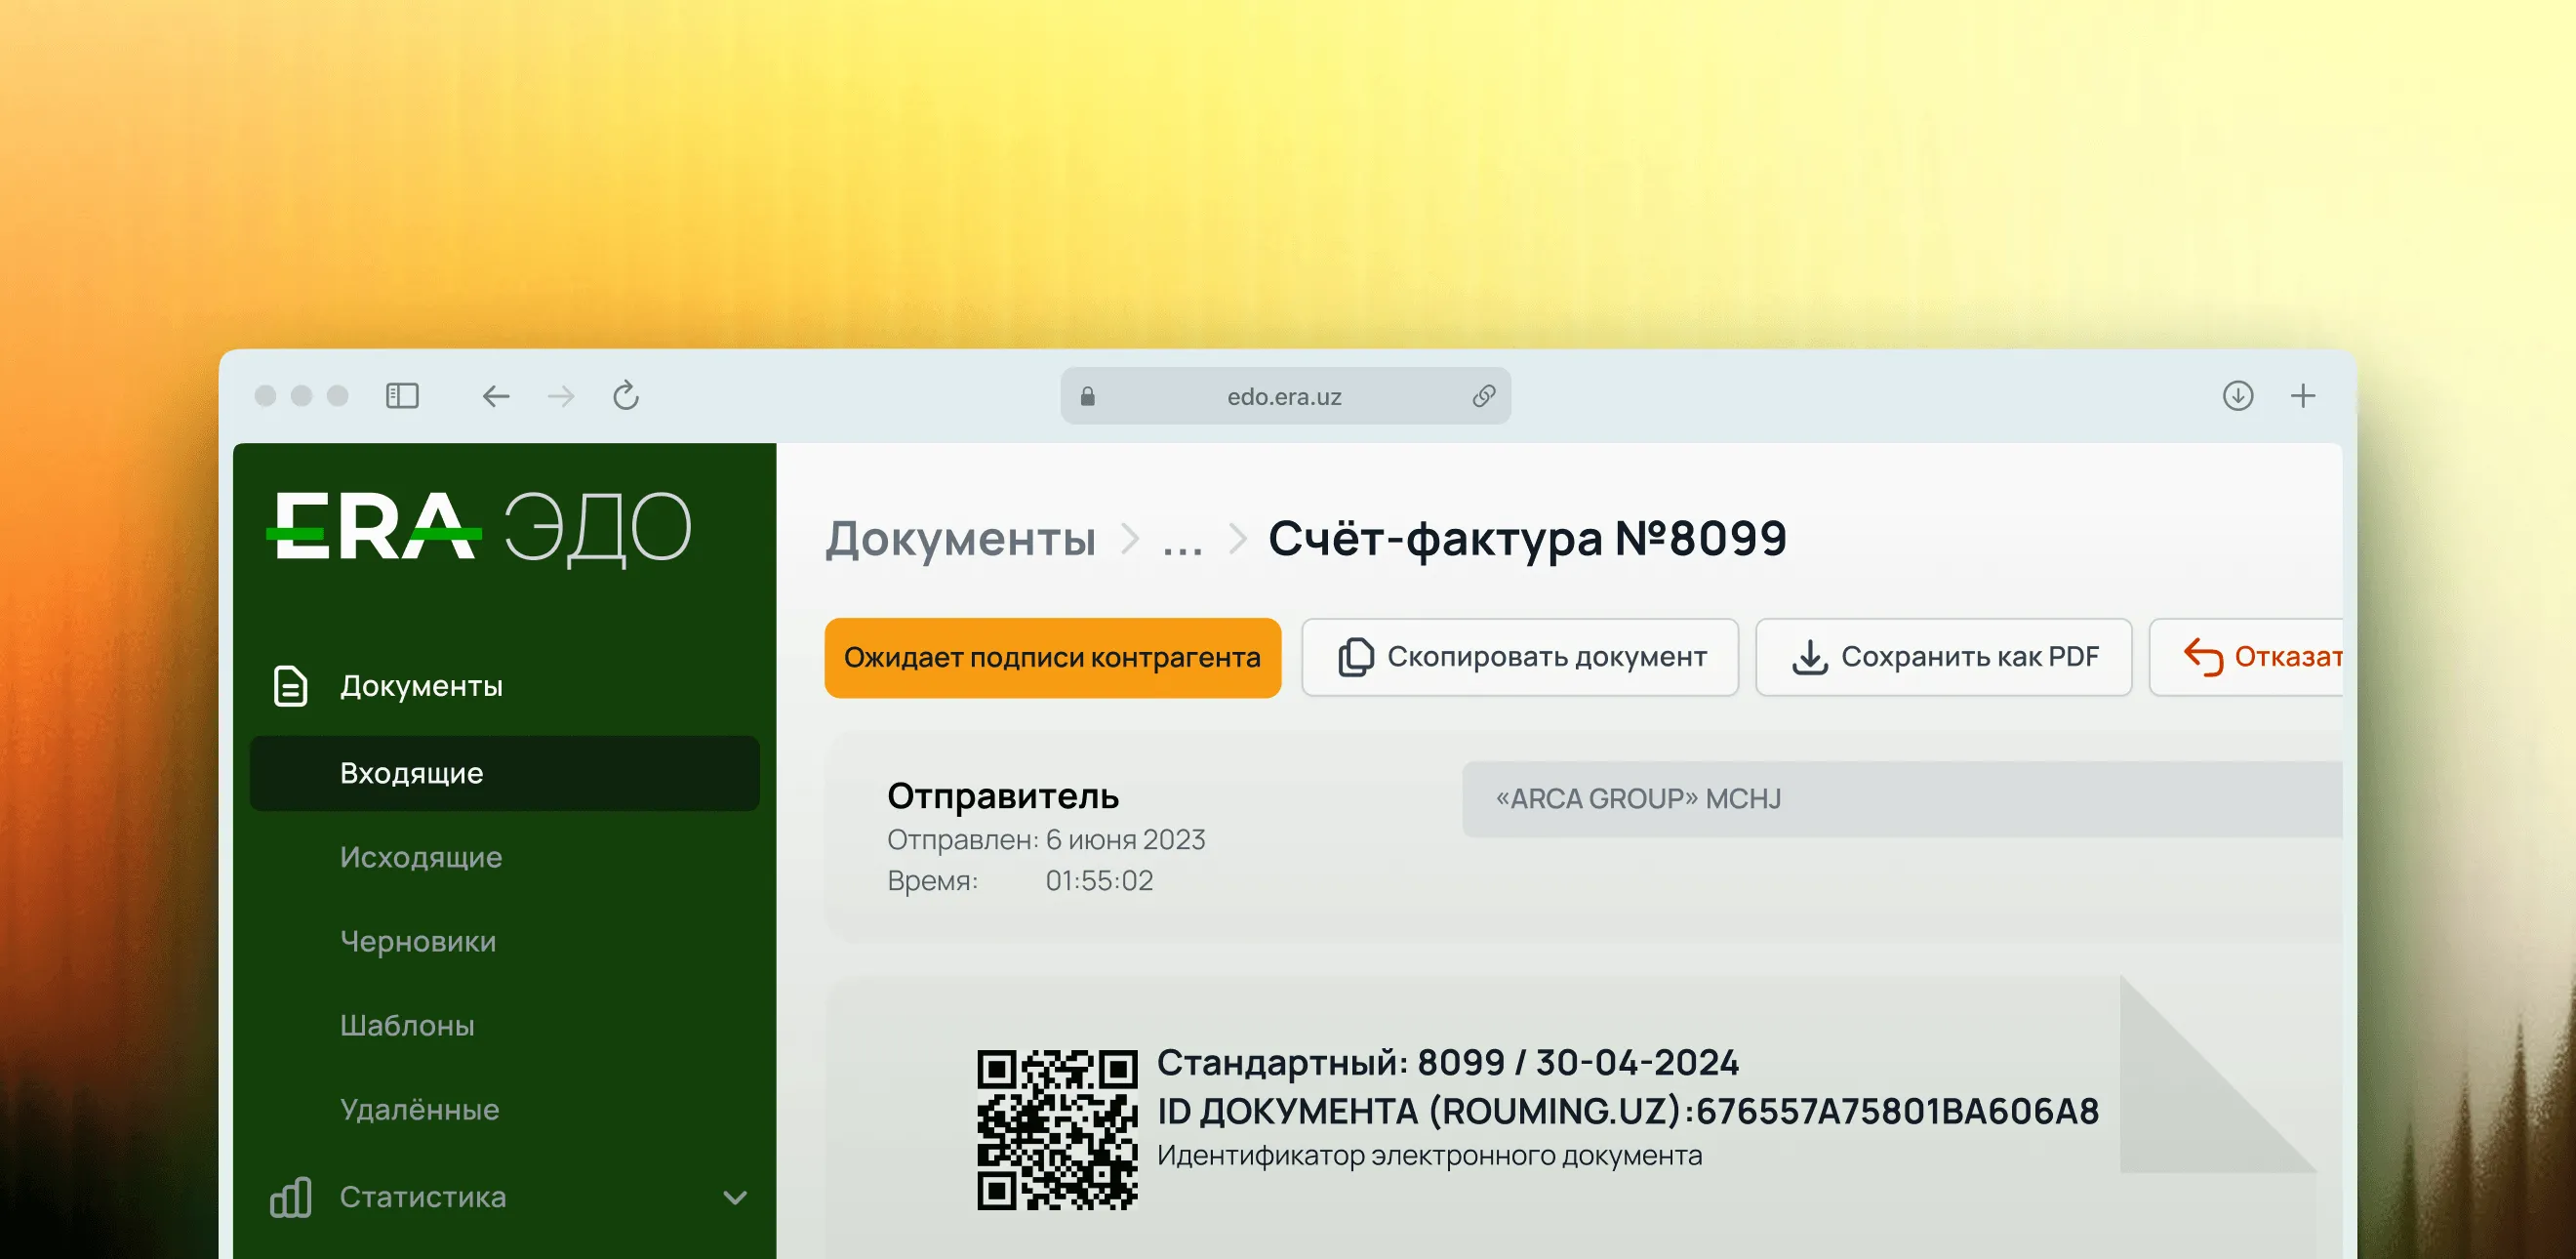Click the Отказать button
This screenshot has width=2576, height=1259.
(2246, 657)
